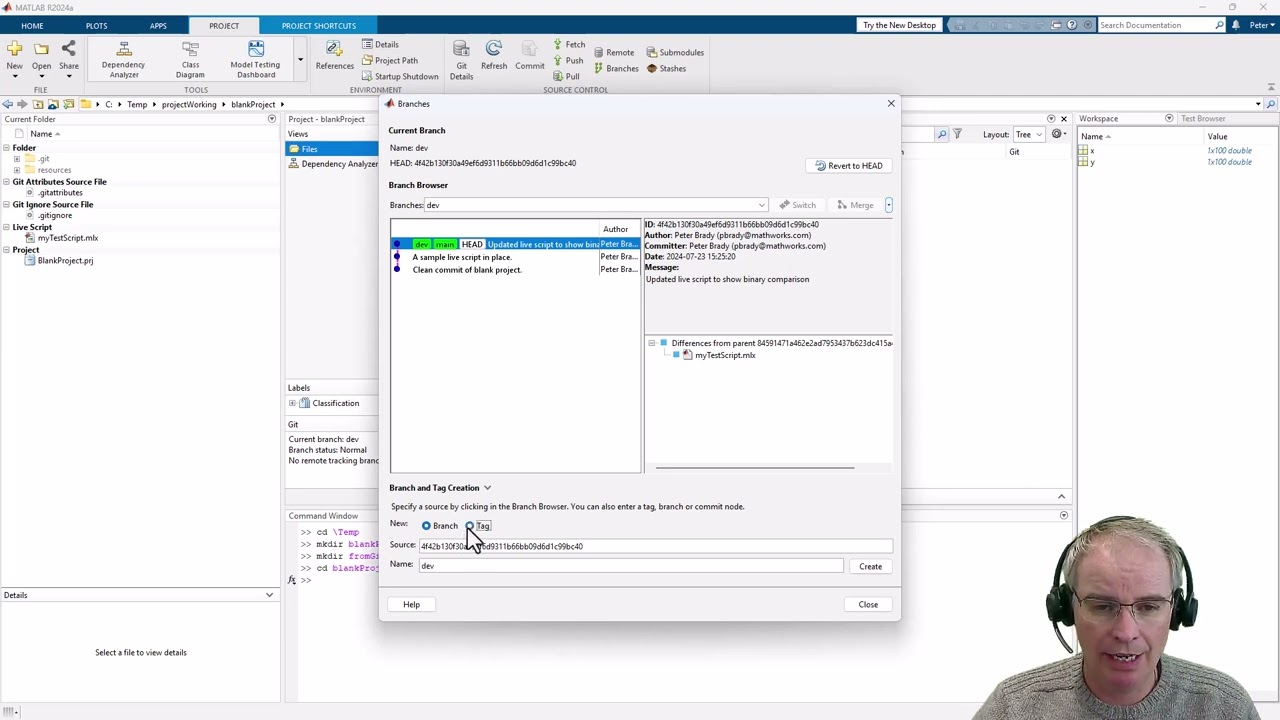Image resolution: width=1280 pixels, height=720 pixels.
Task: Select the Dependency Analyzer view in project
Action: tap(334, 164)
